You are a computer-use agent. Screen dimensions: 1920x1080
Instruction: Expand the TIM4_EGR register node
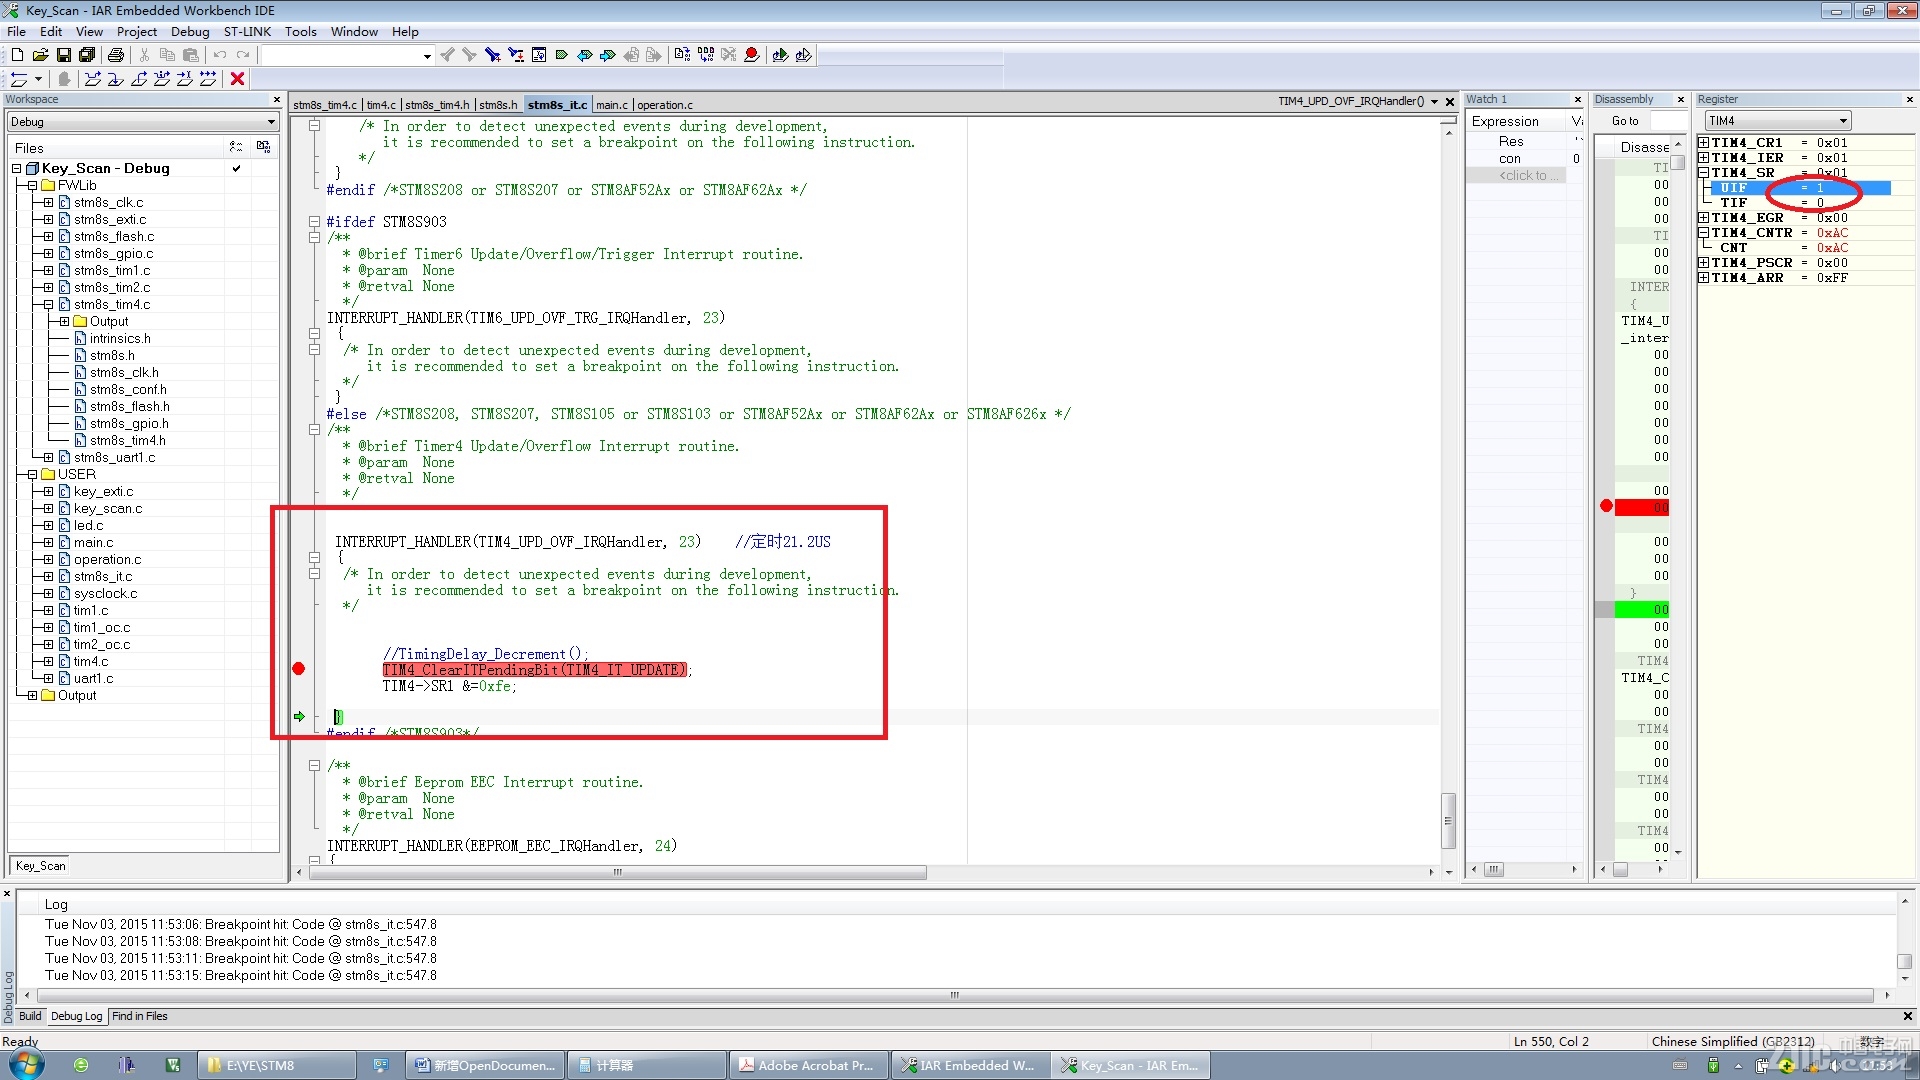(x=1703, y=218)
